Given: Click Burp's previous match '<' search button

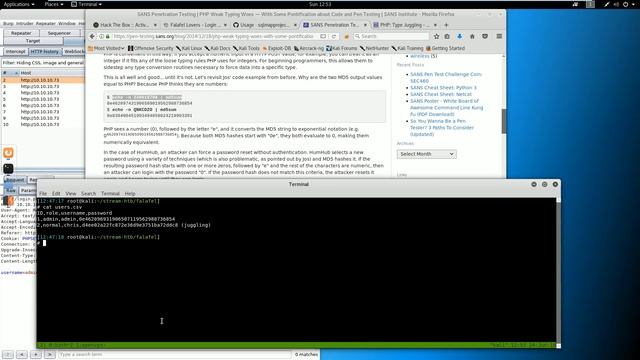Looking at the screenshot, I should (22, 354).
